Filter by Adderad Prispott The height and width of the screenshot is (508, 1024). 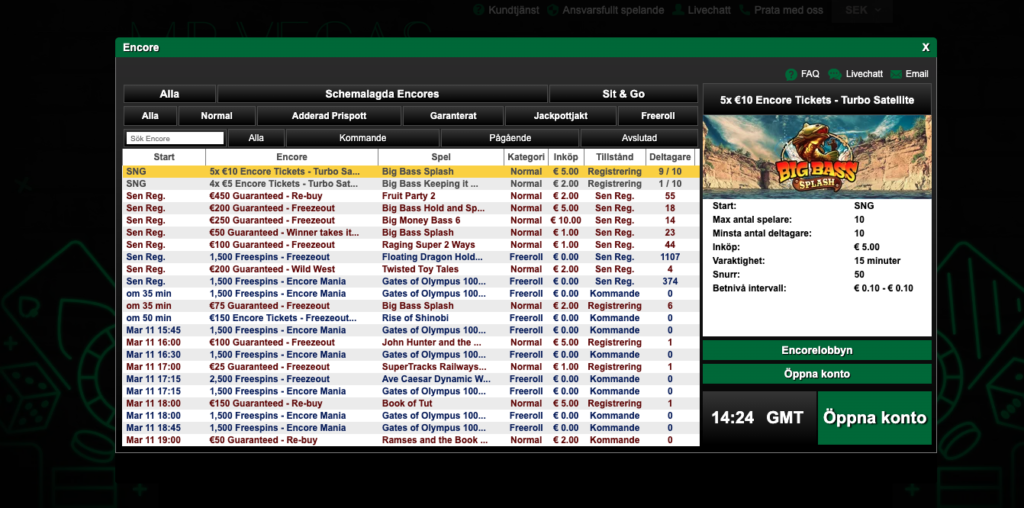tap(329, 116)
